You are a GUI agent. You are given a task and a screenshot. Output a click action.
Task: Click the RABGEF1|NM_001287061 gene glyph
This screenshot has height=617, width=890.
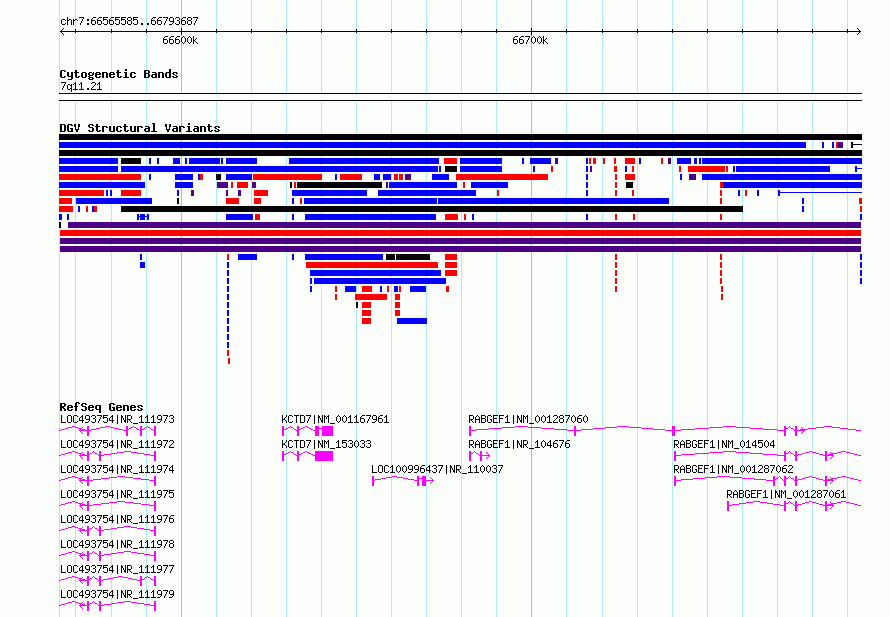pos(794,506)
